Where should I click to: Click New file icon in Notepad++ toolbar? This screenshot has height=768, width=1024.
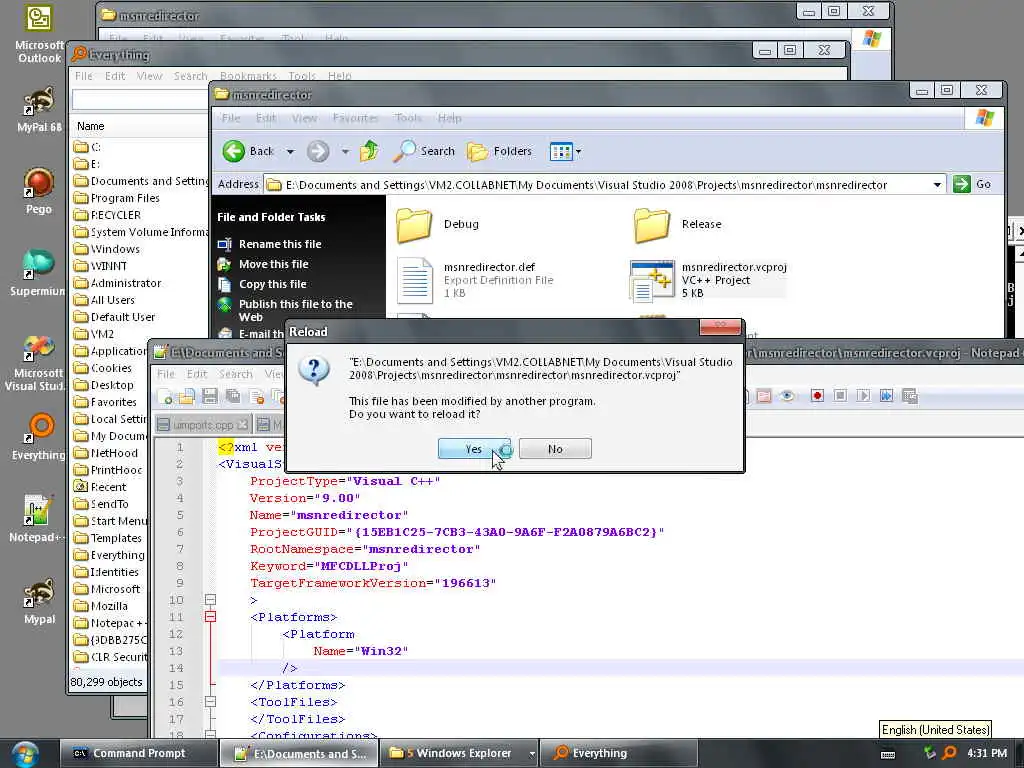(166, 396)
